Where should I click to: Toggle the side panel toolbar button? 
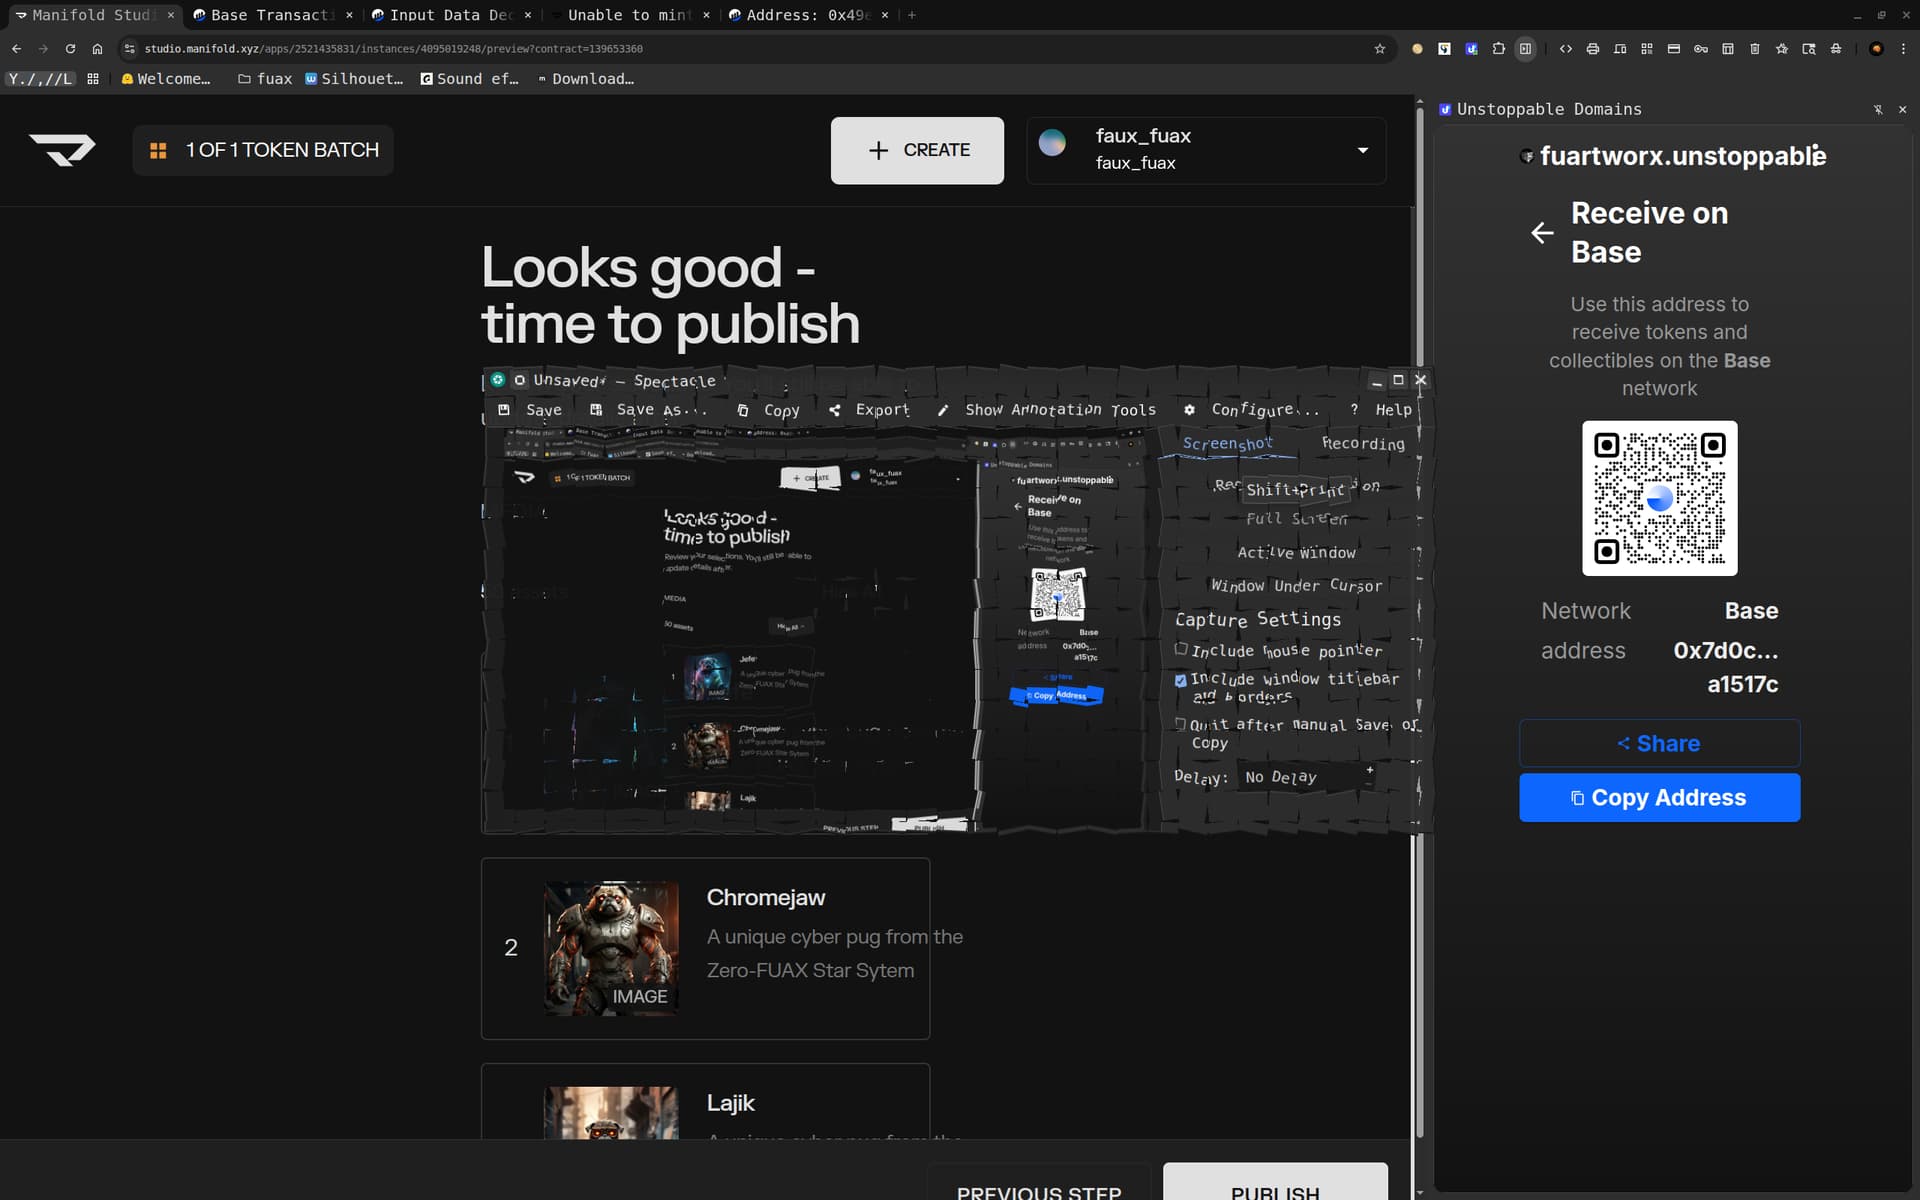[1525, 48]
